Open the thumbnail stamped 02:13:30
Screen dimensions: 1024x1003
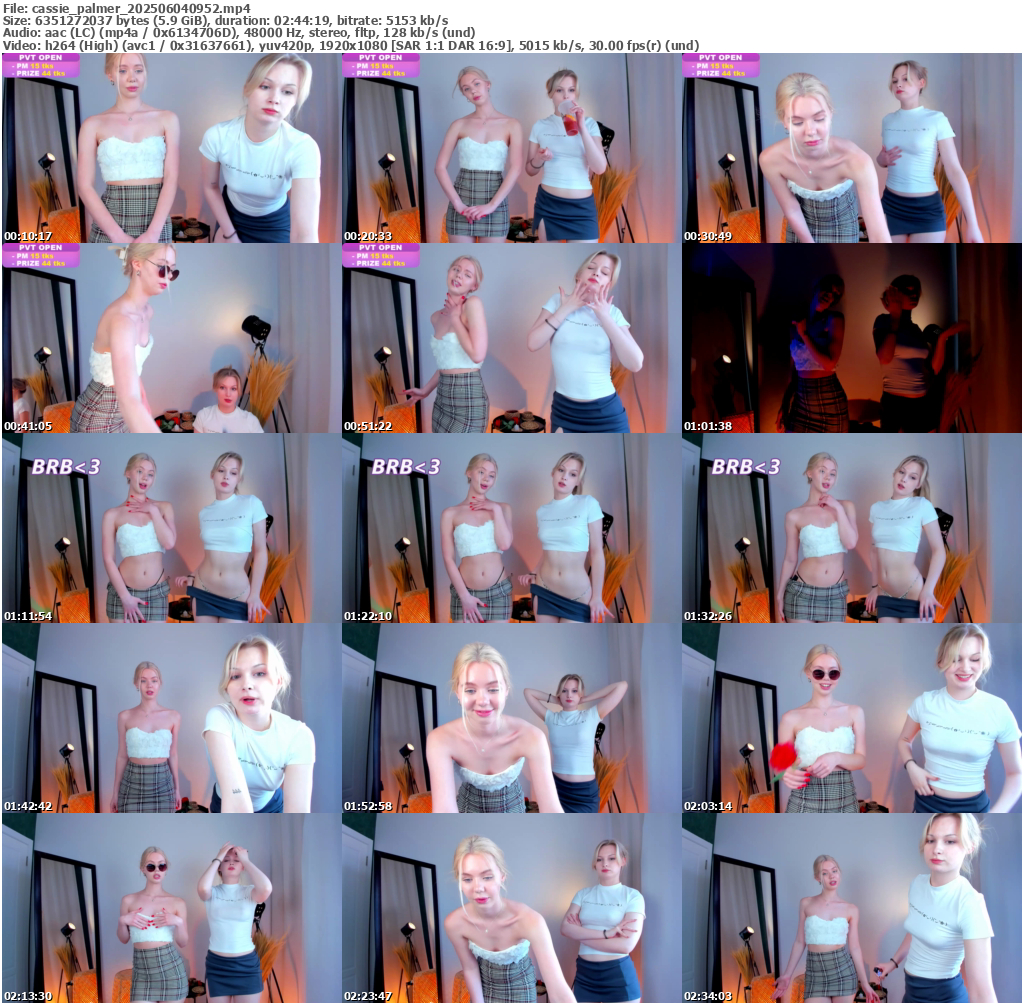(171, 908)
